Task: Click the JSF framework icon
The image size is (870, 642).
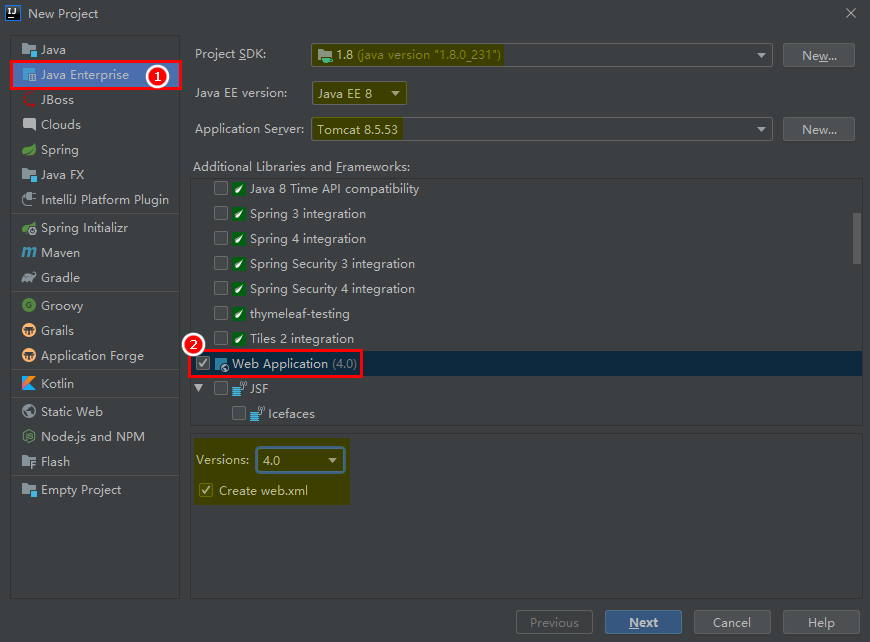Action: (239, 389)
